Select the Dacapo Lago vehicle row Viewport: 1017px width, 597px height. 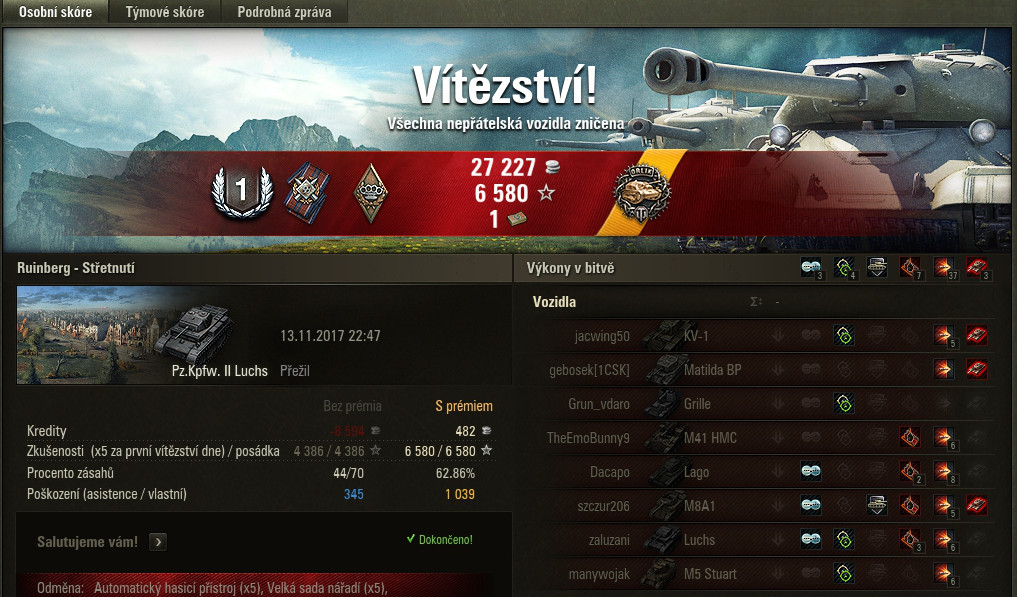tap(763, 472)
